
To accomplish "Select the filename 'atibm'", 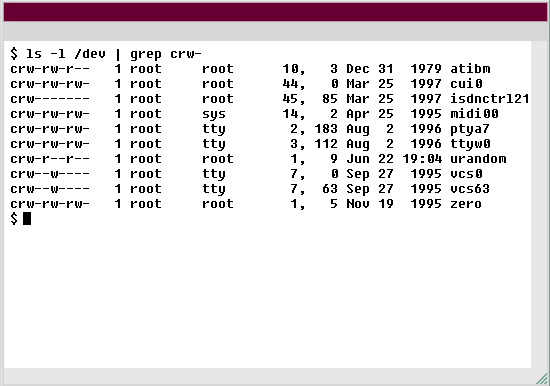I will (470, 69).
